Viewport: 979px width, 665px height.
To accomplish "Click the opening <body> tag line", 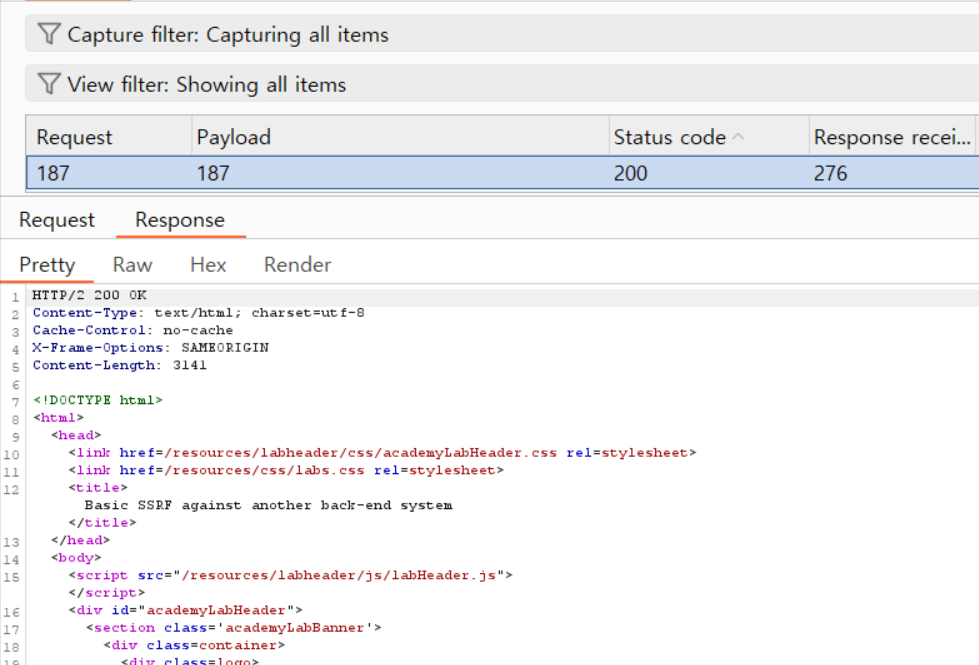I will [x=76, y=558].
